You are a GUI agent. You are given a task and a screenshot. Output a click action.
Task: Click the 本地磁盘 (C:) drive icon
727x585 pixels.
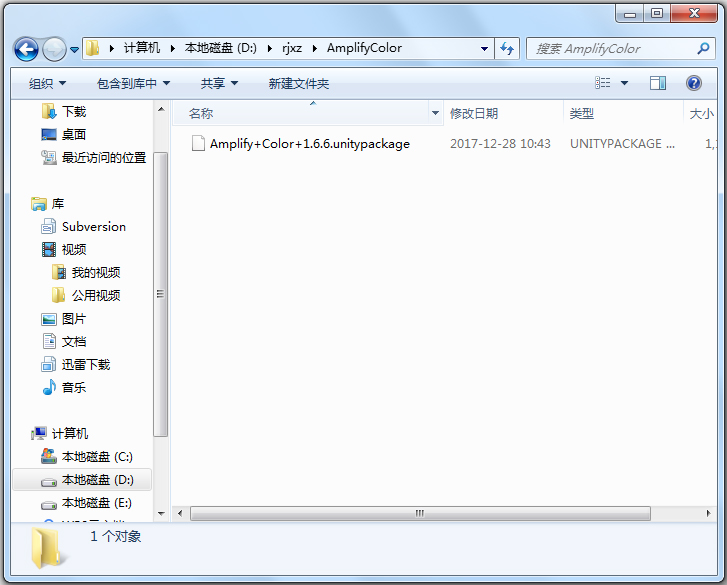(x=49, y=456)
